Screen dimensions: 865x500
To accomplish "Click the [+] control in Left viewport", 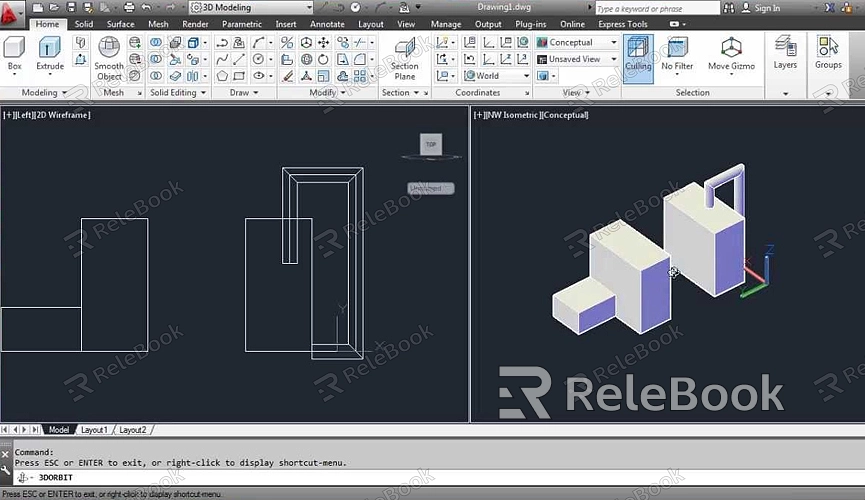I will pos(8,115).
